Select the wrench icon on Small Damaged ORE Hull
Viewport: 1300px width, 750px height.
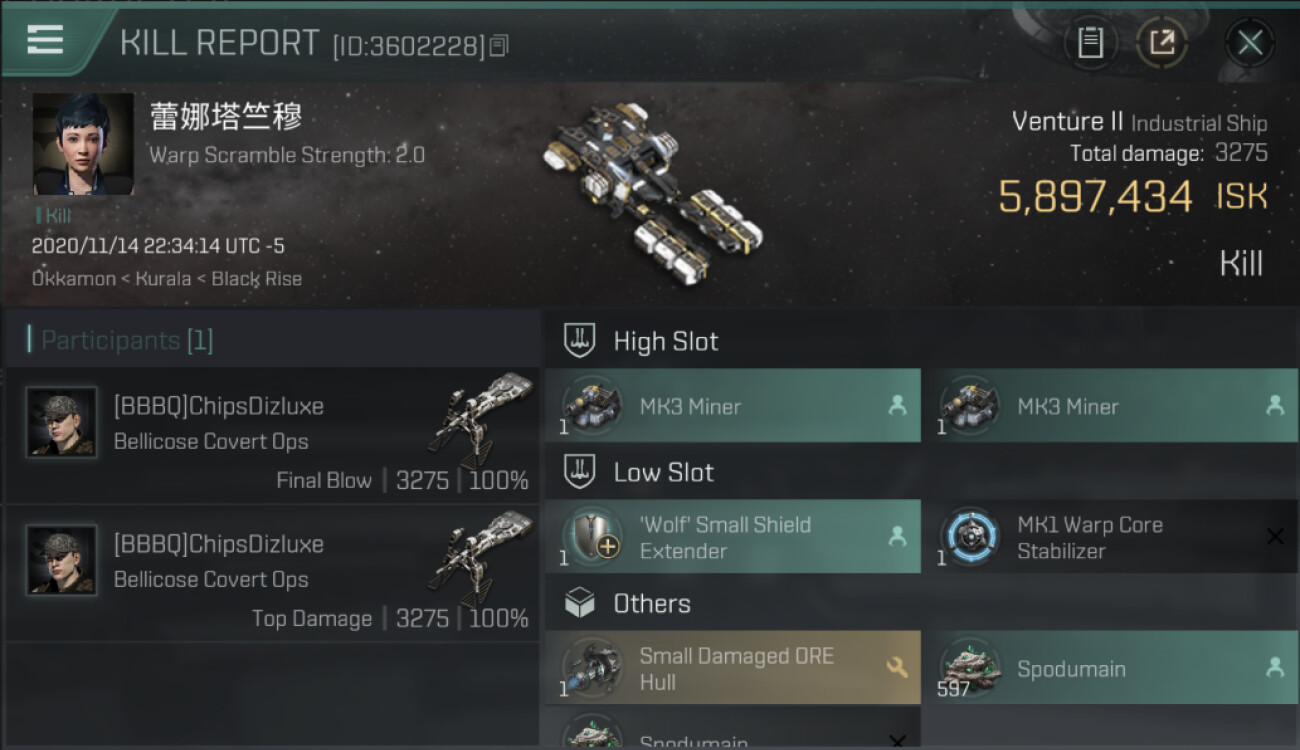(x=897, y=668)
